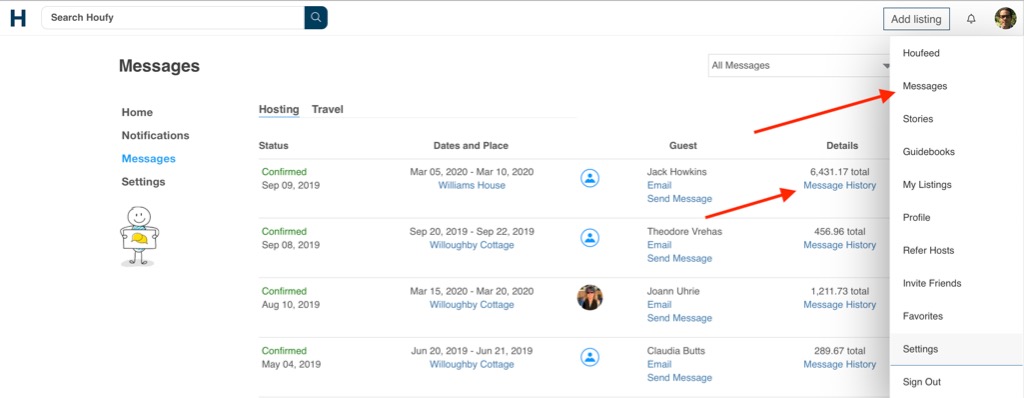Select Messages in the left sidebar
This screenshot has height=398, width=1024.
click(148, 158)
